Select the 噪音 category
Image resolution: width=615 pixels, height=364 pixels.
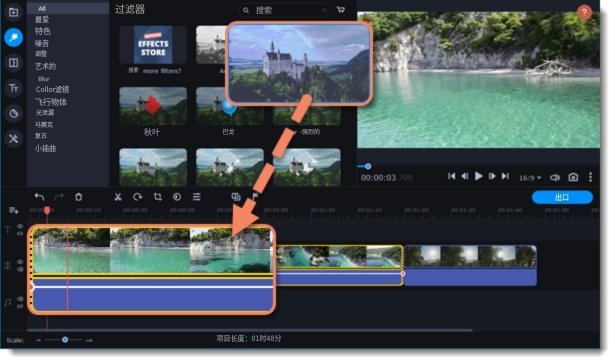[42, 43]
